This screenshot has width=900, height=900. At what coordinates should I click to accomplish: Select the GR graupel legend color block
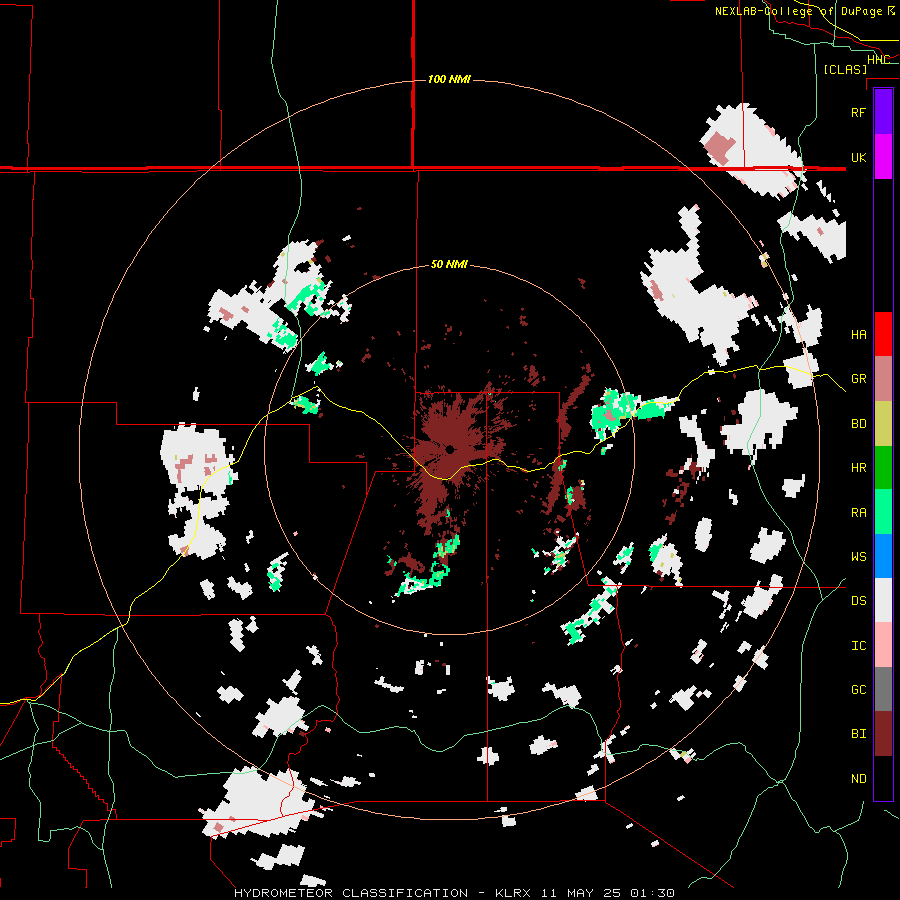[x=883, y=378]
